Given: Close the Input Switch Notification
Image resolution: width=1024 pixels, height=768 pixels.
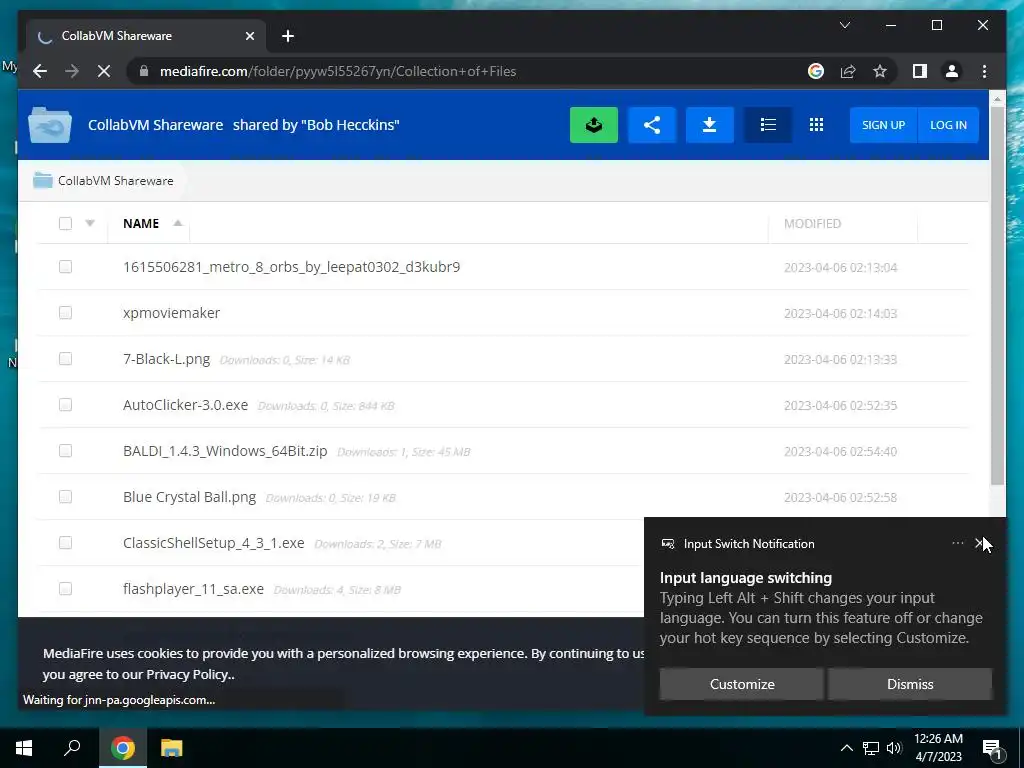Looking at the screenshot, I should pyautogui.click(x=980, y=543).
